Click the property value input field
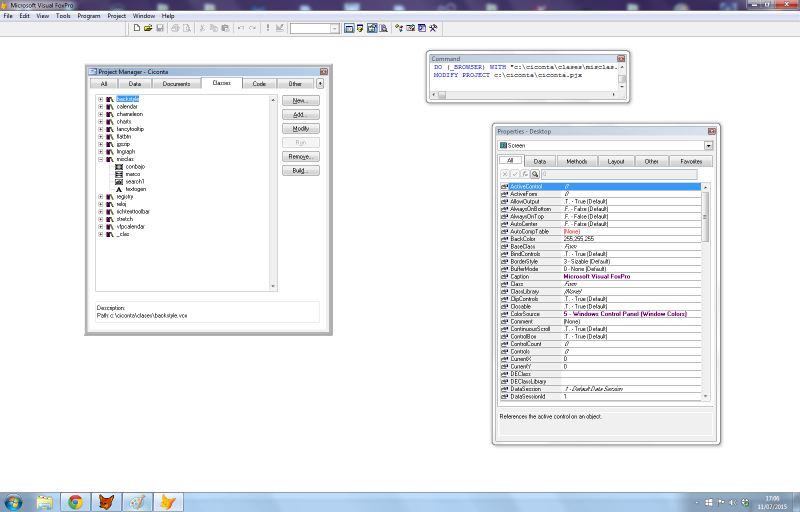The height and width of the screenshot is (512, 800). [619, 174]
